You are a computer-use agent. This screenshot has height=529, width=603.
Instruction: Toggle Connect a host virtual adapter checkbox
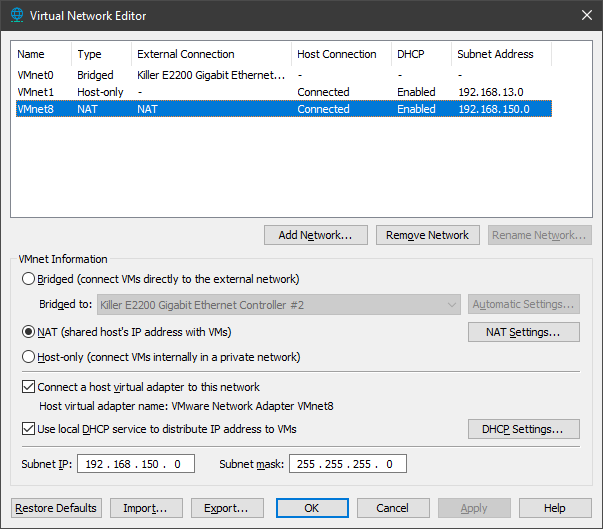tap(28, 387)
